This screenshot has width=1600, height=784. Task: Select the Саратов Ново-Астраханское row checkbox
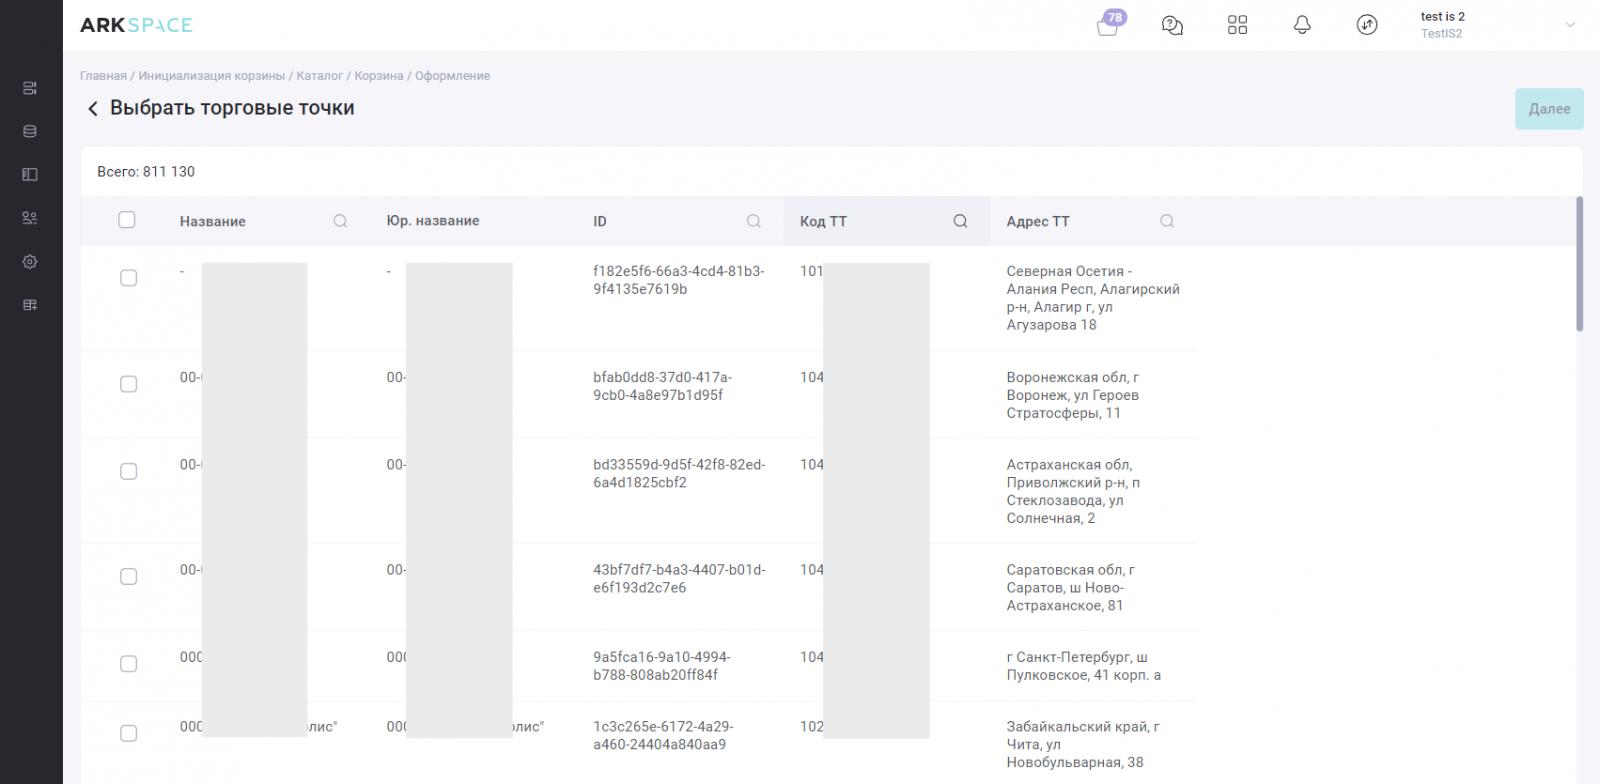click(128, 577)
